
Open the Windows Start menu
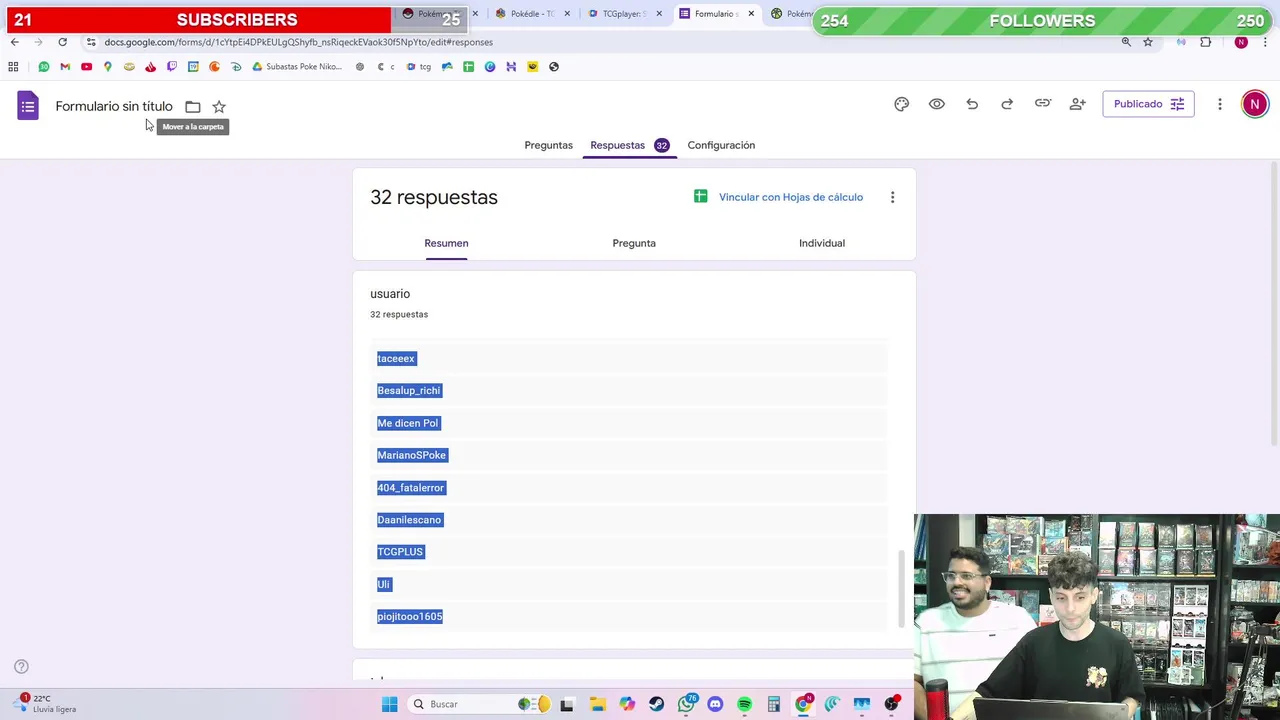coord(389,704)
